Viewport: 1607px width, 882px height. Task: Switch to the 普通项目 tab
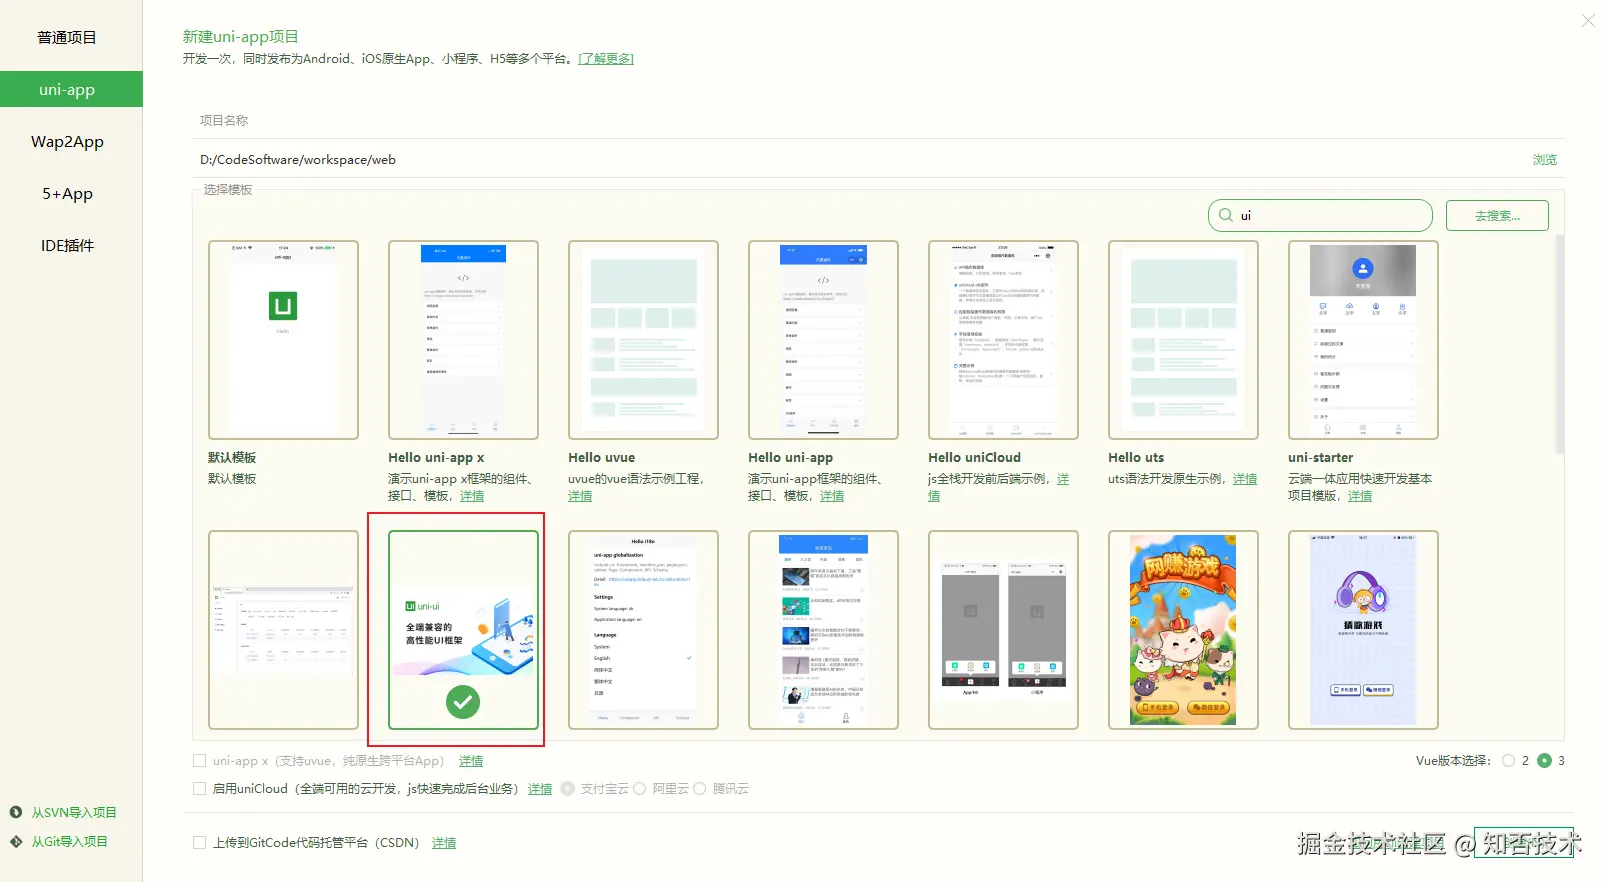tap(67, 37)
